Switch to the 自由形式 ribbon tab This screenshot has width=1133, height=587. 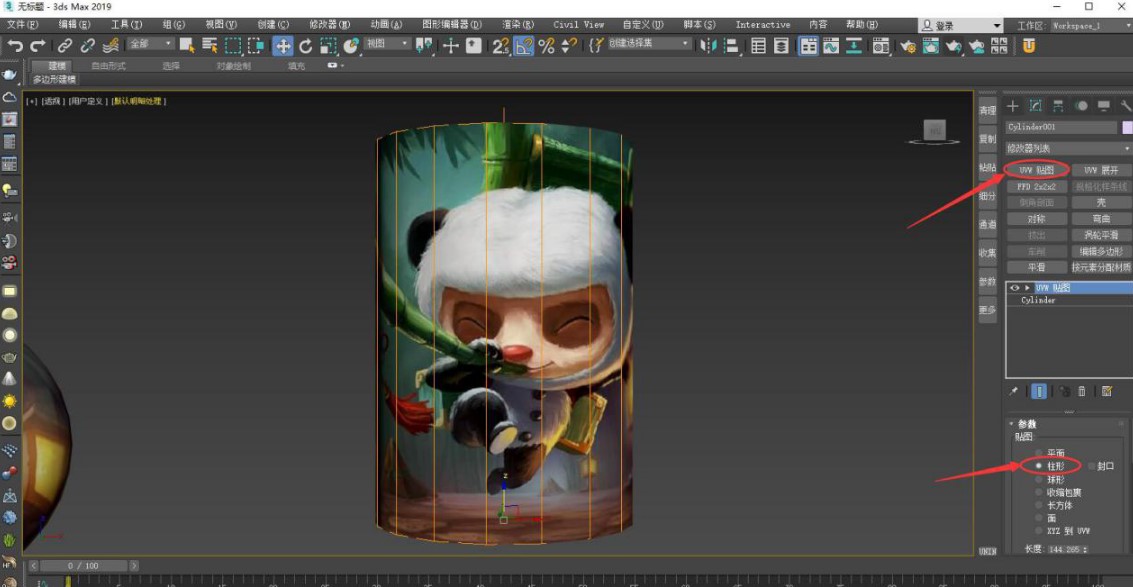108,66
